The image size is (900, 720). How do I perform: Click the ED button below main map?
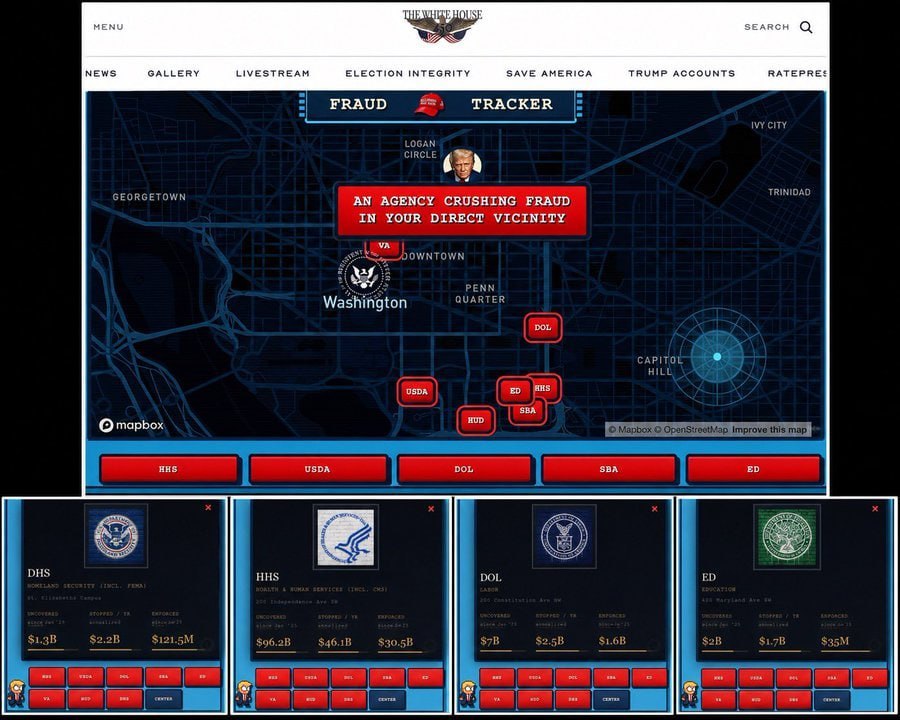(x=753, y=469)
